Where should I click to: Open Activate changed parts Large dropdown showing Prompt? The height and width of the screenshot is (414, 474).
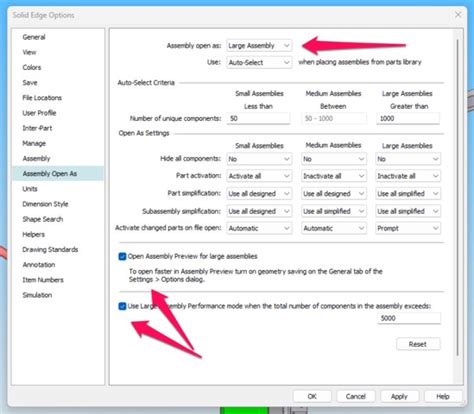[408, 228]
